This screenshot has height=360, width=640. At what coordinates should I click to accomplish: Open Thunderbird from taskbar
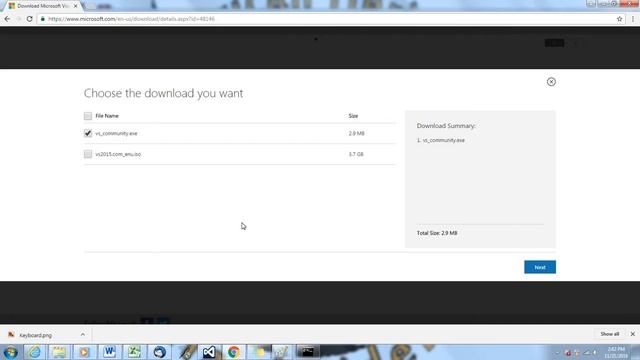159,352
